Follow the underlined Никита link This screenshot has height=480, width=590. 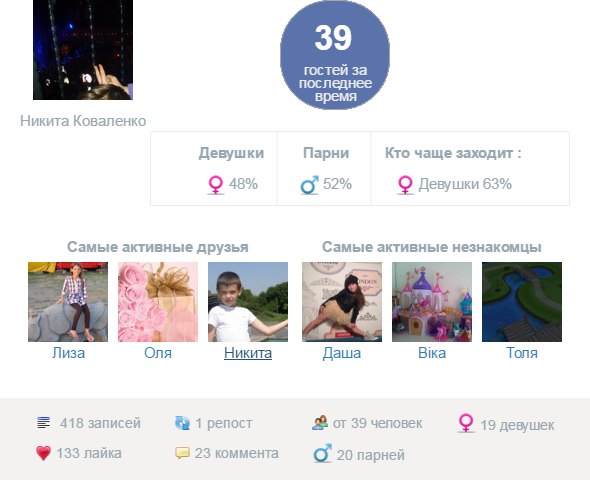pos(248,353)
